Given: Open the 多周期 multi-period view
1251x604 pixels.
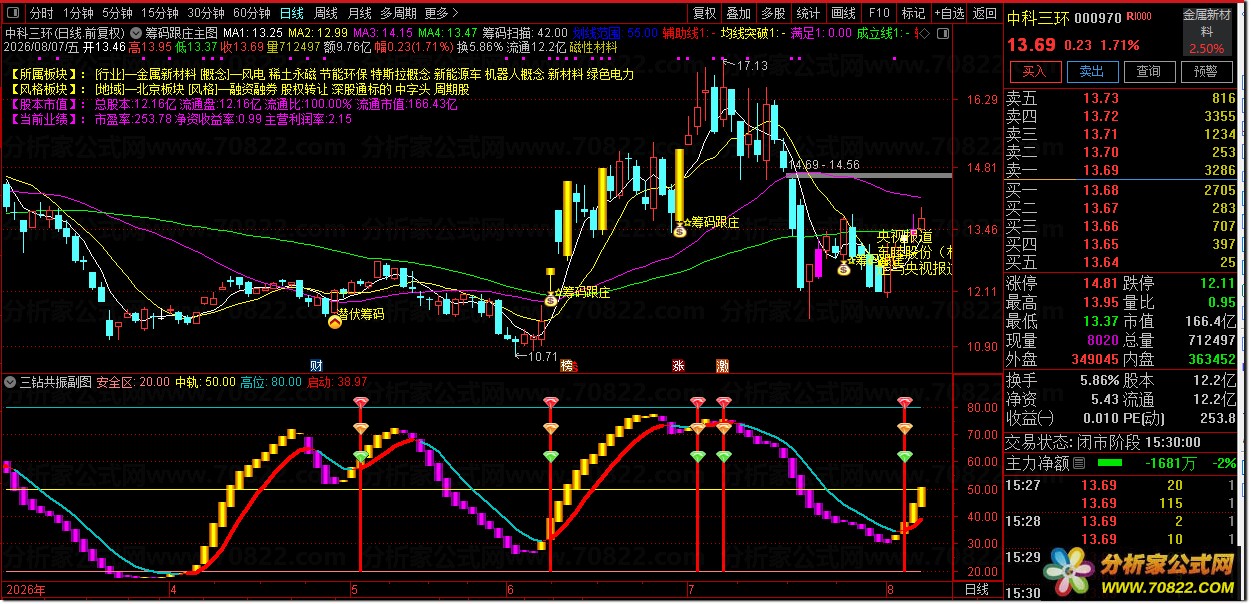Looking at the screenshot, I should (398, 14).
